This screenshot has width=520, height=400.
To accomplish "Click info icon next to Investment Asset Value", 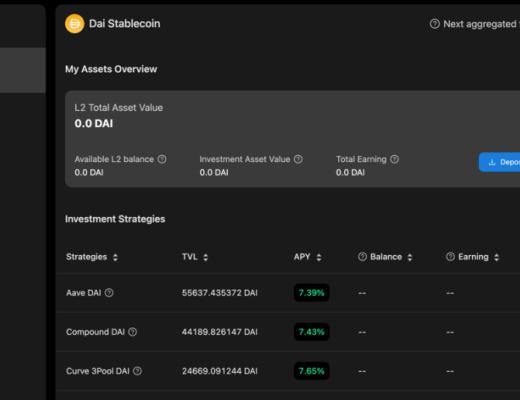I will point(298,159).
